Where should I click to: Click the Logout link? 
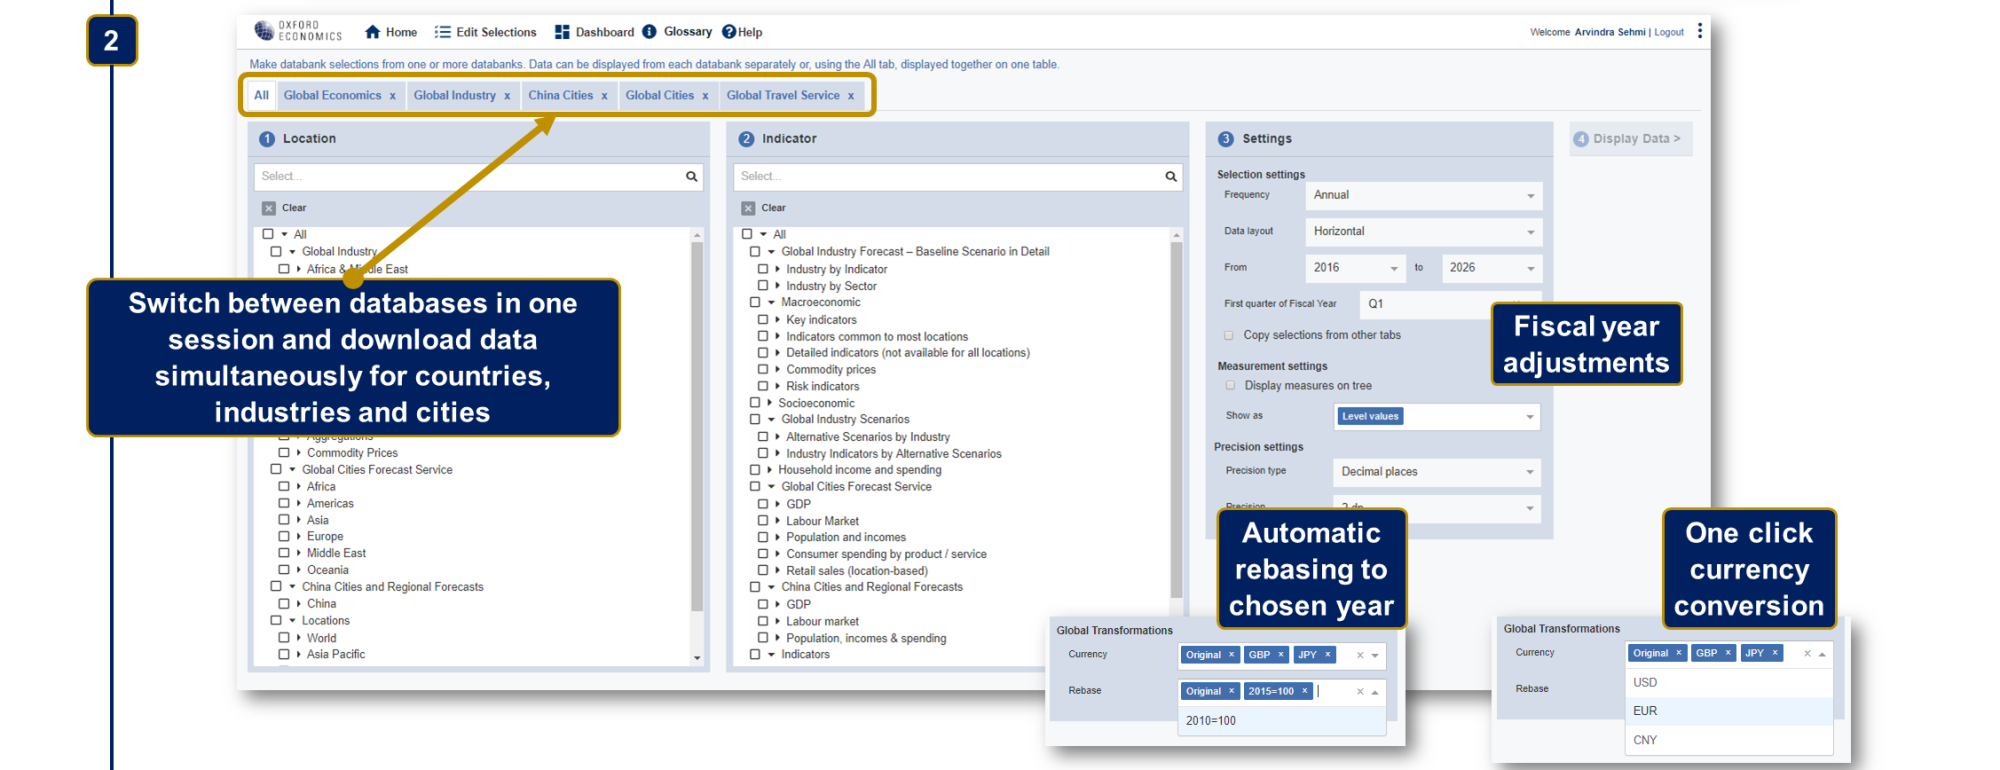[x=1669, y=32]
